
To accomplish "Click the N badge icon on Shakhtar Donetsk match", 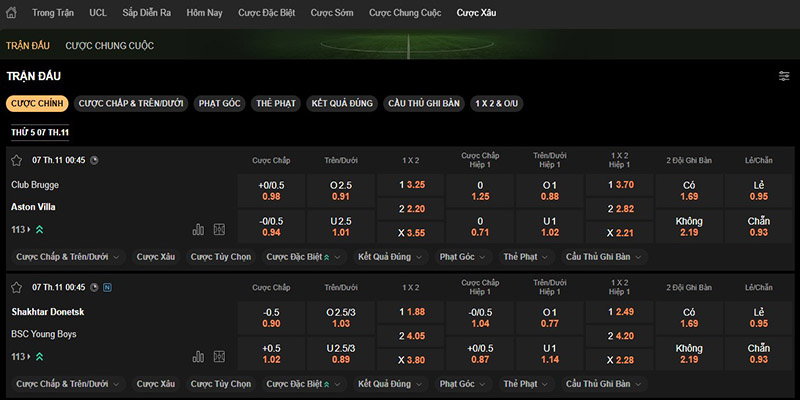I will pos(107,287).
